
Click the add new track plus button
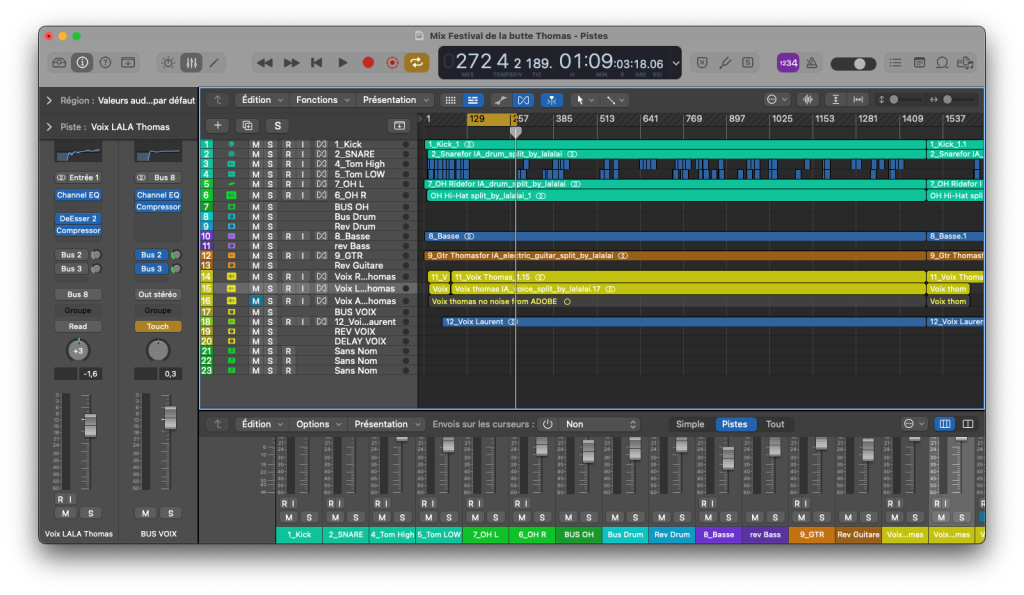218,125
